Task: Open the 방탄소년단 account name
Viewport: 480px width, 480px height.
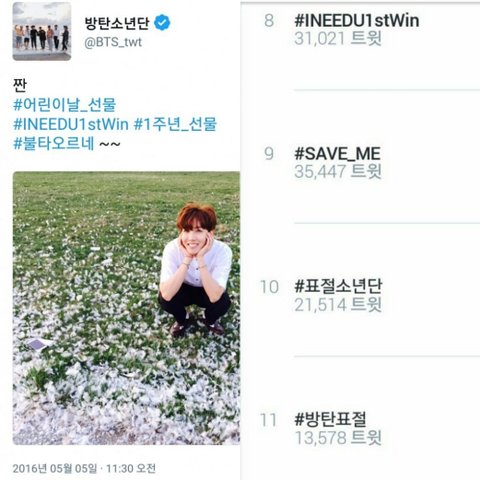Action: (117, 23)
